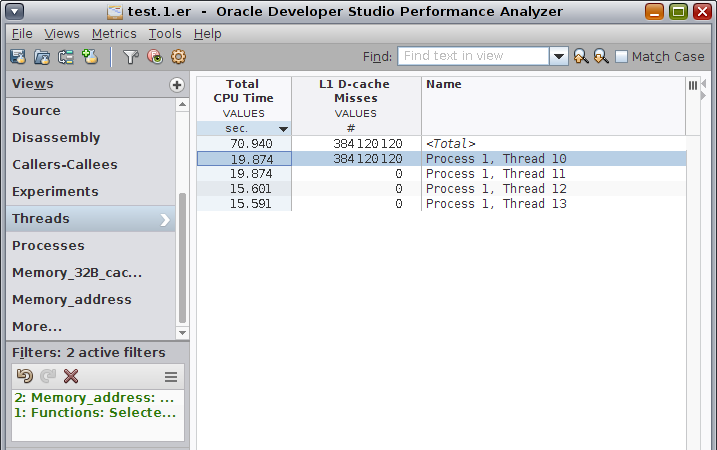Click the Compare Experiments toolbar icon

coord(66,57)
